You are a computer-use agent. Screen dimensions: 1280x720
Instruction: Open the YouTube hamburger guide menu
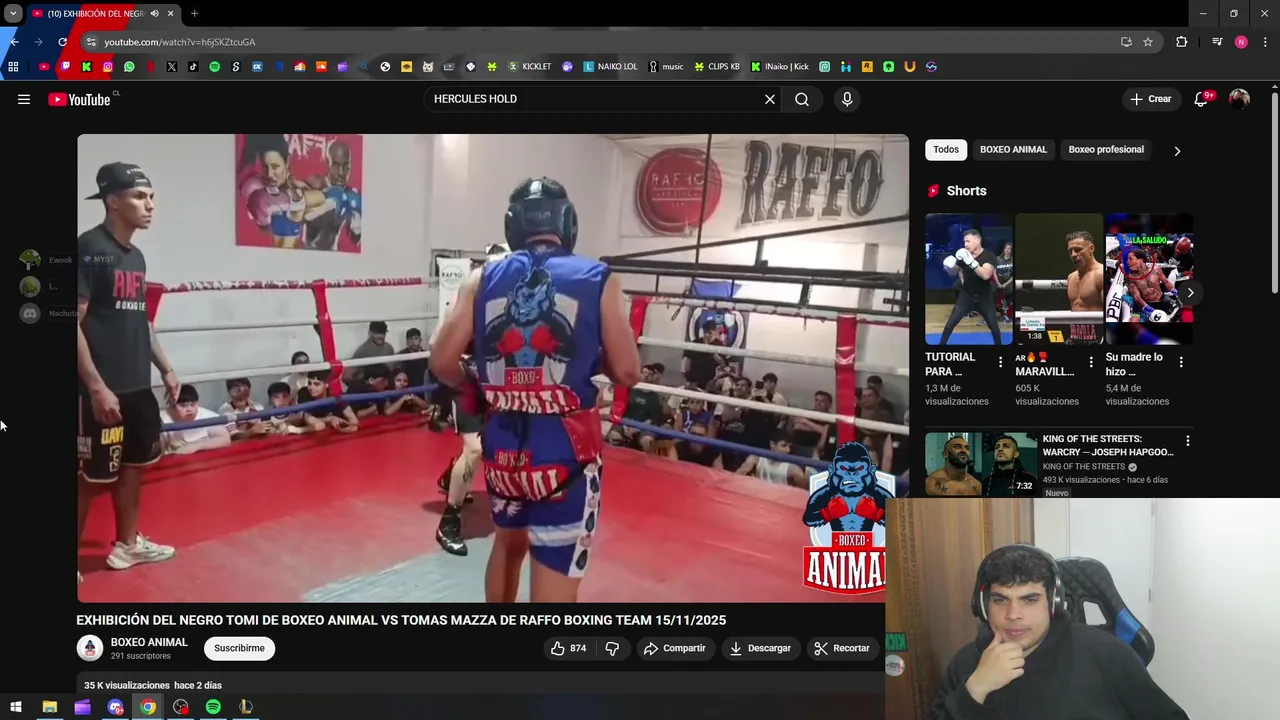[24, 99]
